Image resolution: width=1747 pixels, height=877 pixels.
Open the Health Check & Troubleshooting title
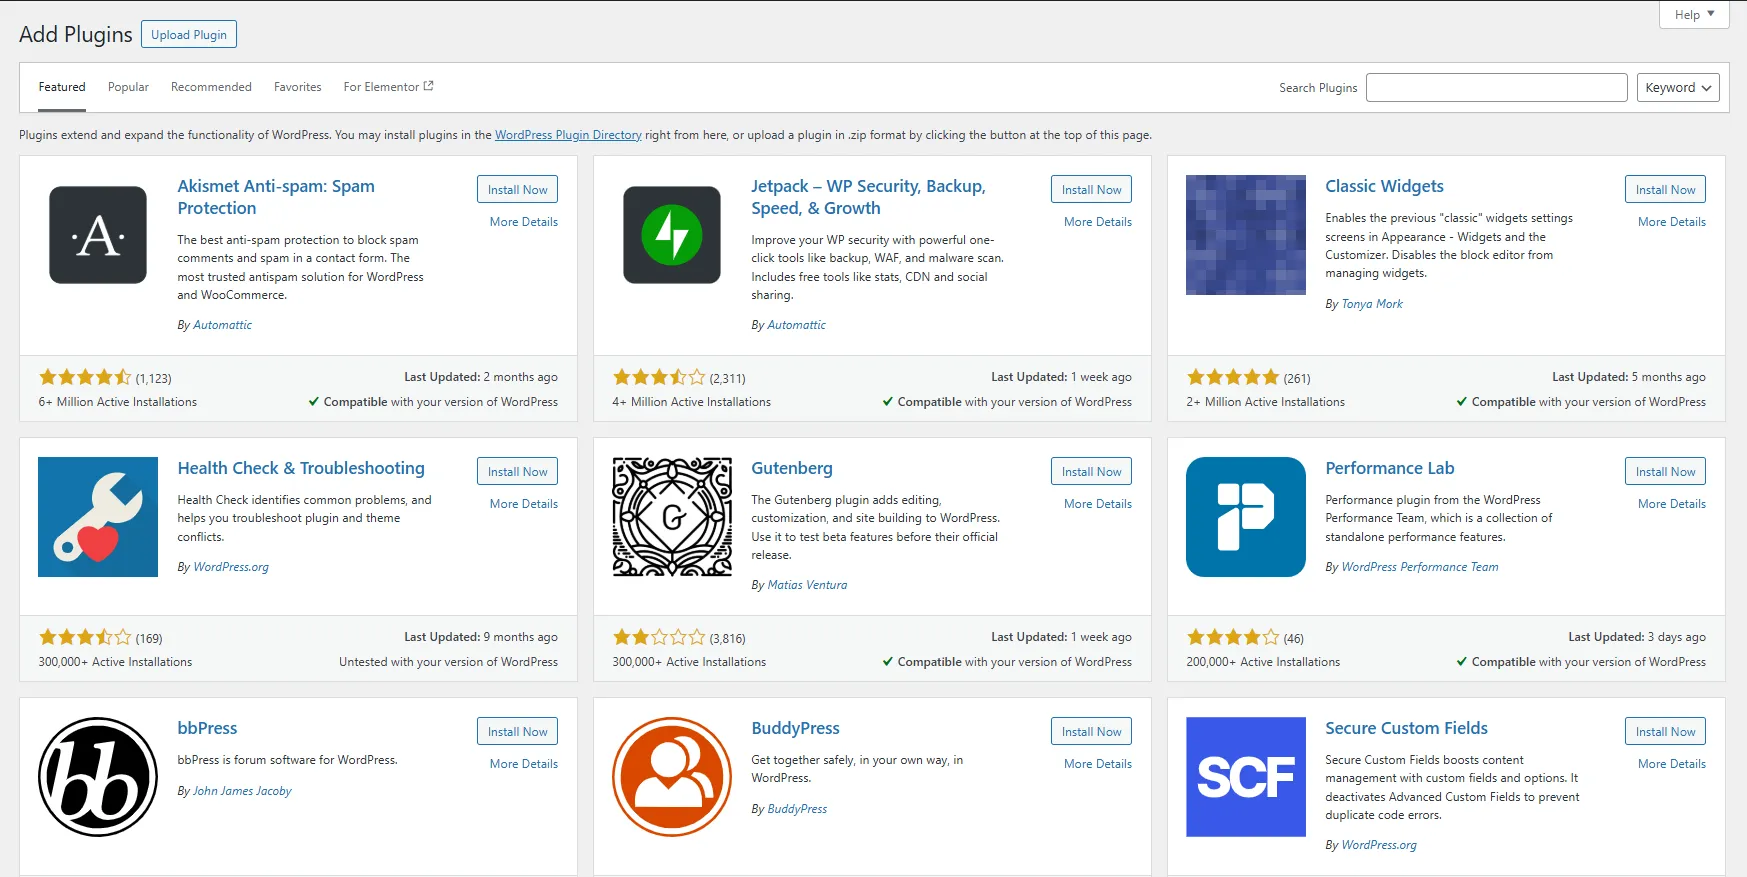301,468
